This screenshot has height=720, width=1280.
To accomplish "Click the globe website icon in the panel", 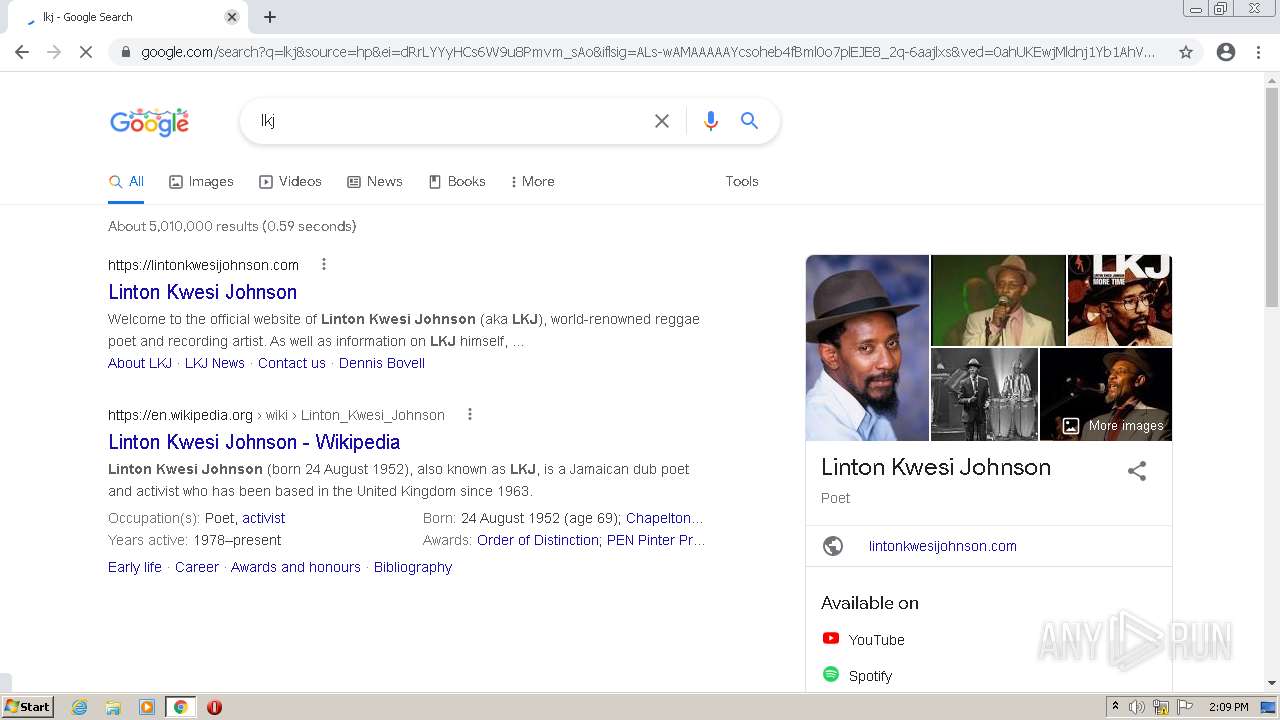I will (833, 546).
